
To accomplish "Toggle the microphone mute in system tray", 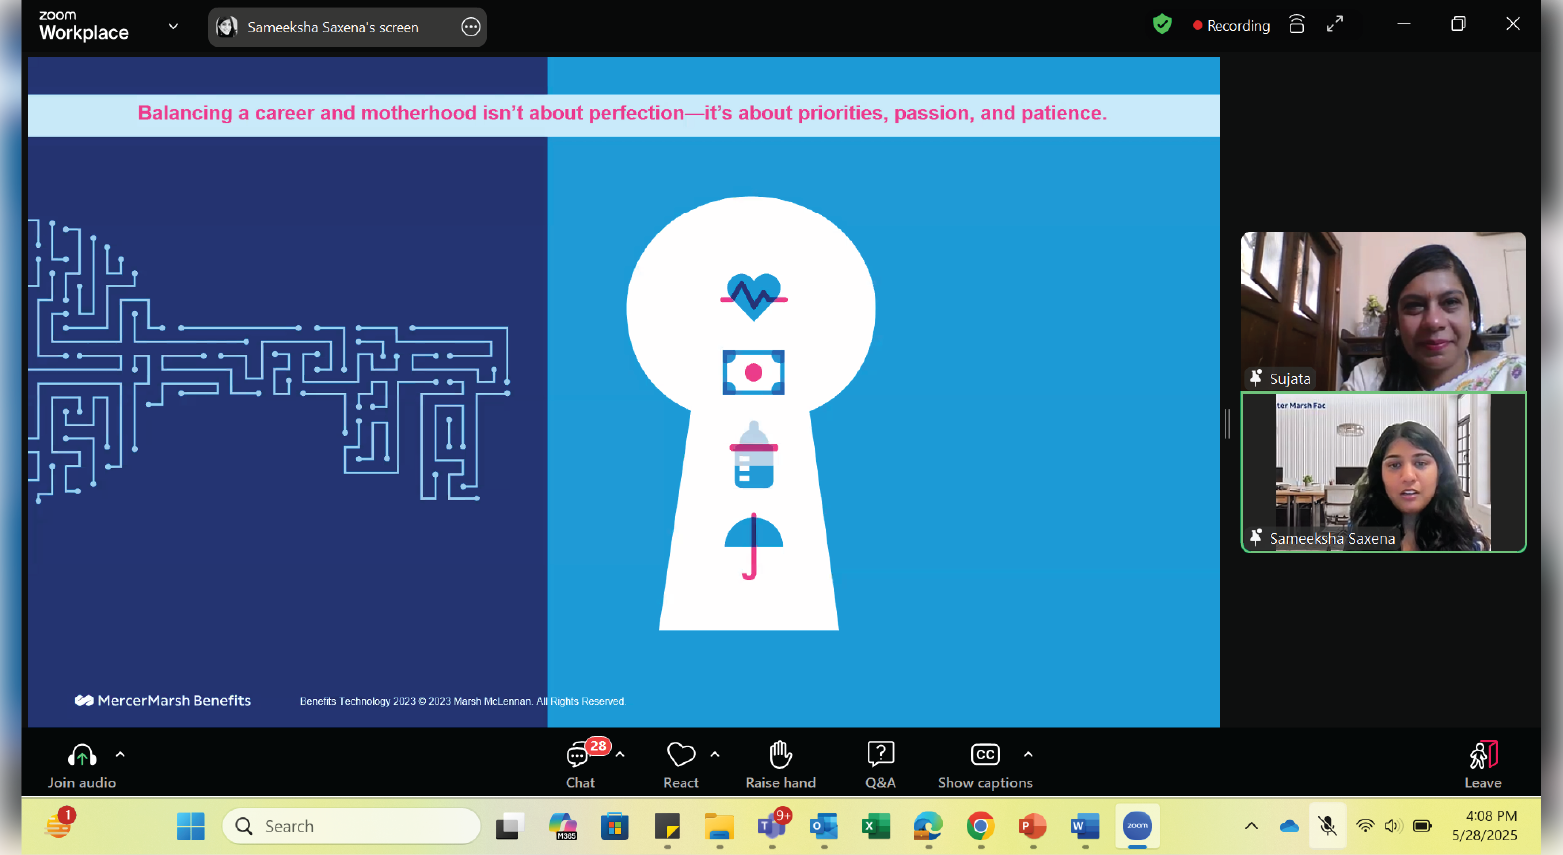I will pyautogui.click(x=1327, y=826).
